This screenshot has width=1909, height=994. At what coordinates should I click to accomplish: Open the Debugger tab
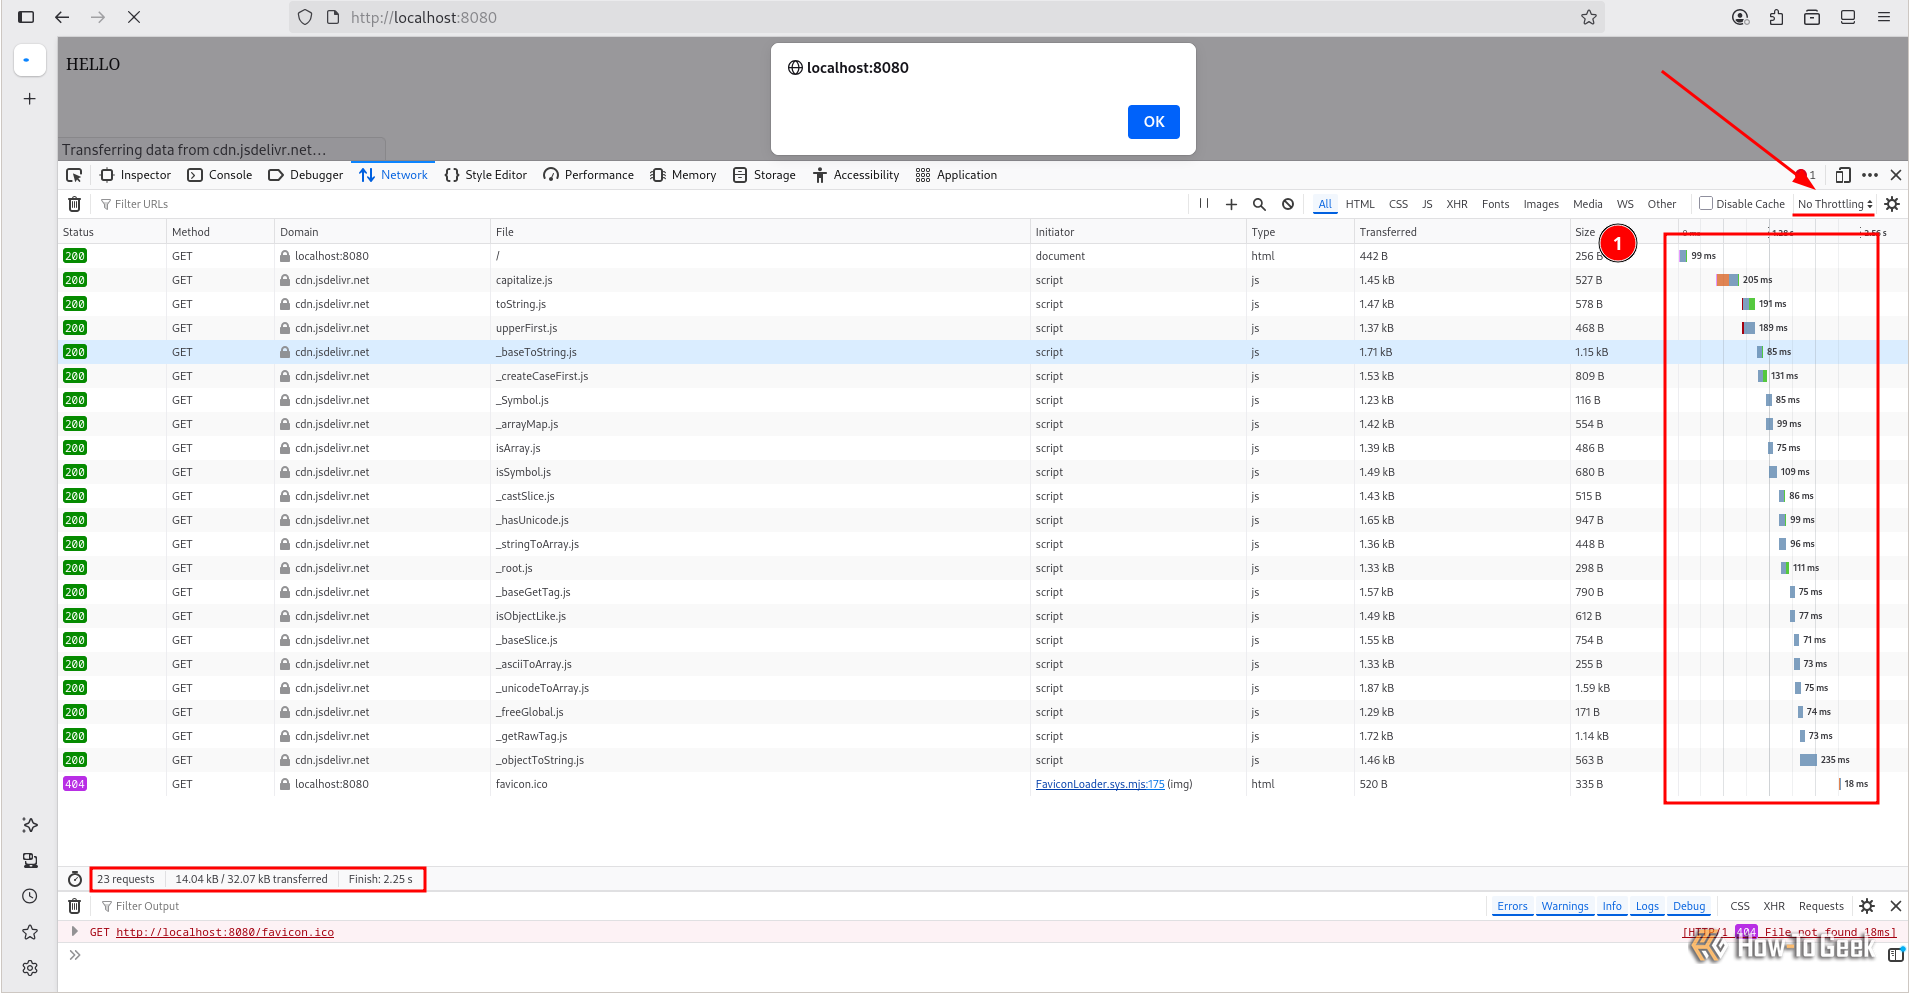click(306, 175)
